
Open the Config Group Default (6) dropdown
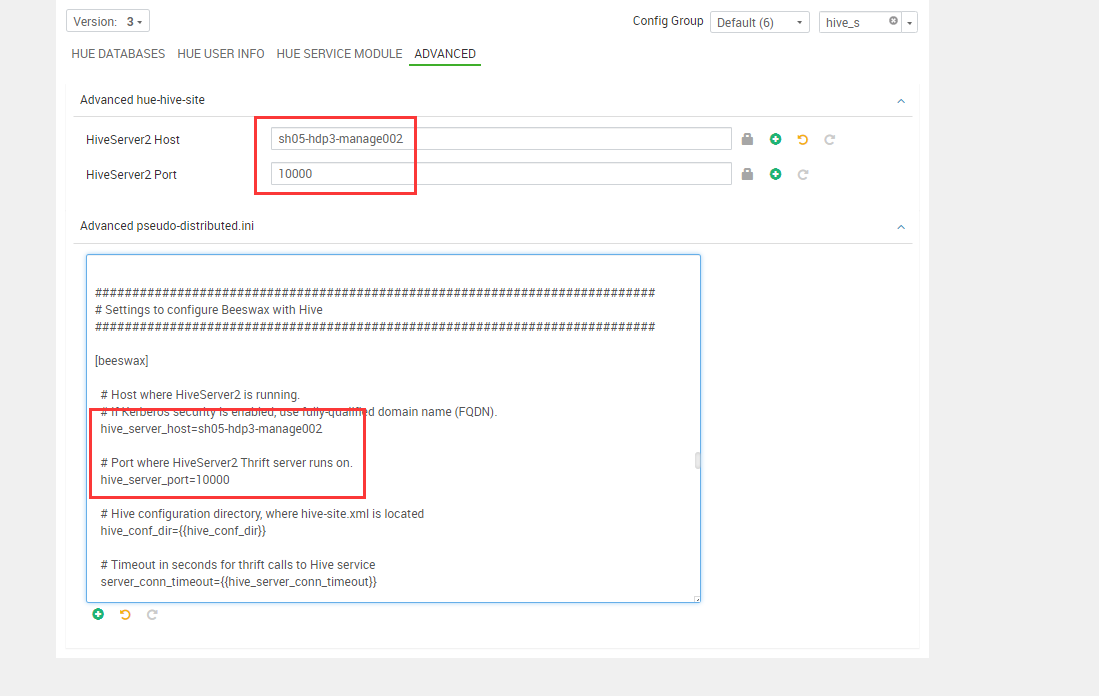760,22
